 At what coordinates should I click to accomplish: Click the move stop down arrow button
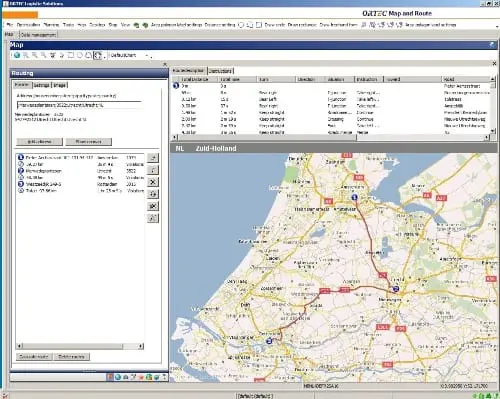pos(153,170)
